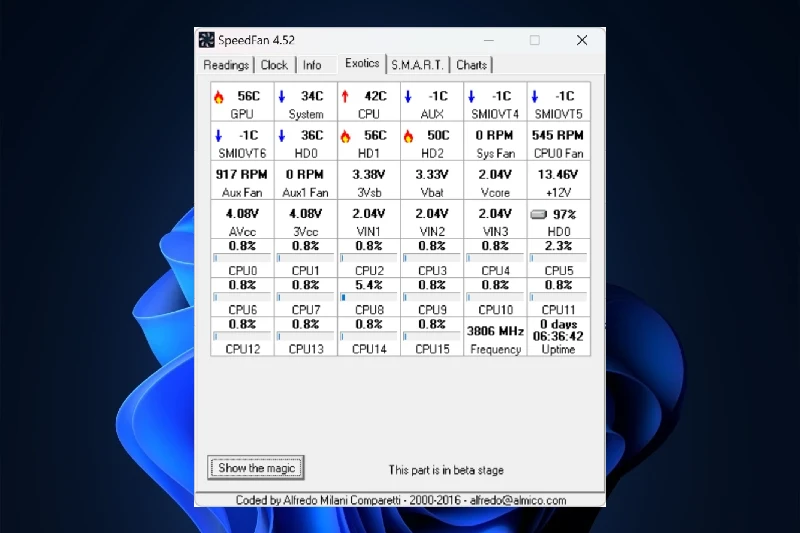
Task: Close the SpeedFan window
Action: (x=582, y=40)
